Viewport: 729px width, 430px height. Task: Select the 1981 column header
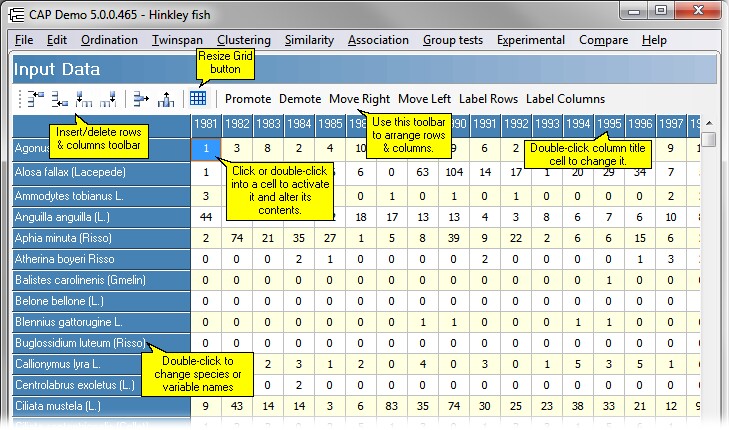[206, 124]
